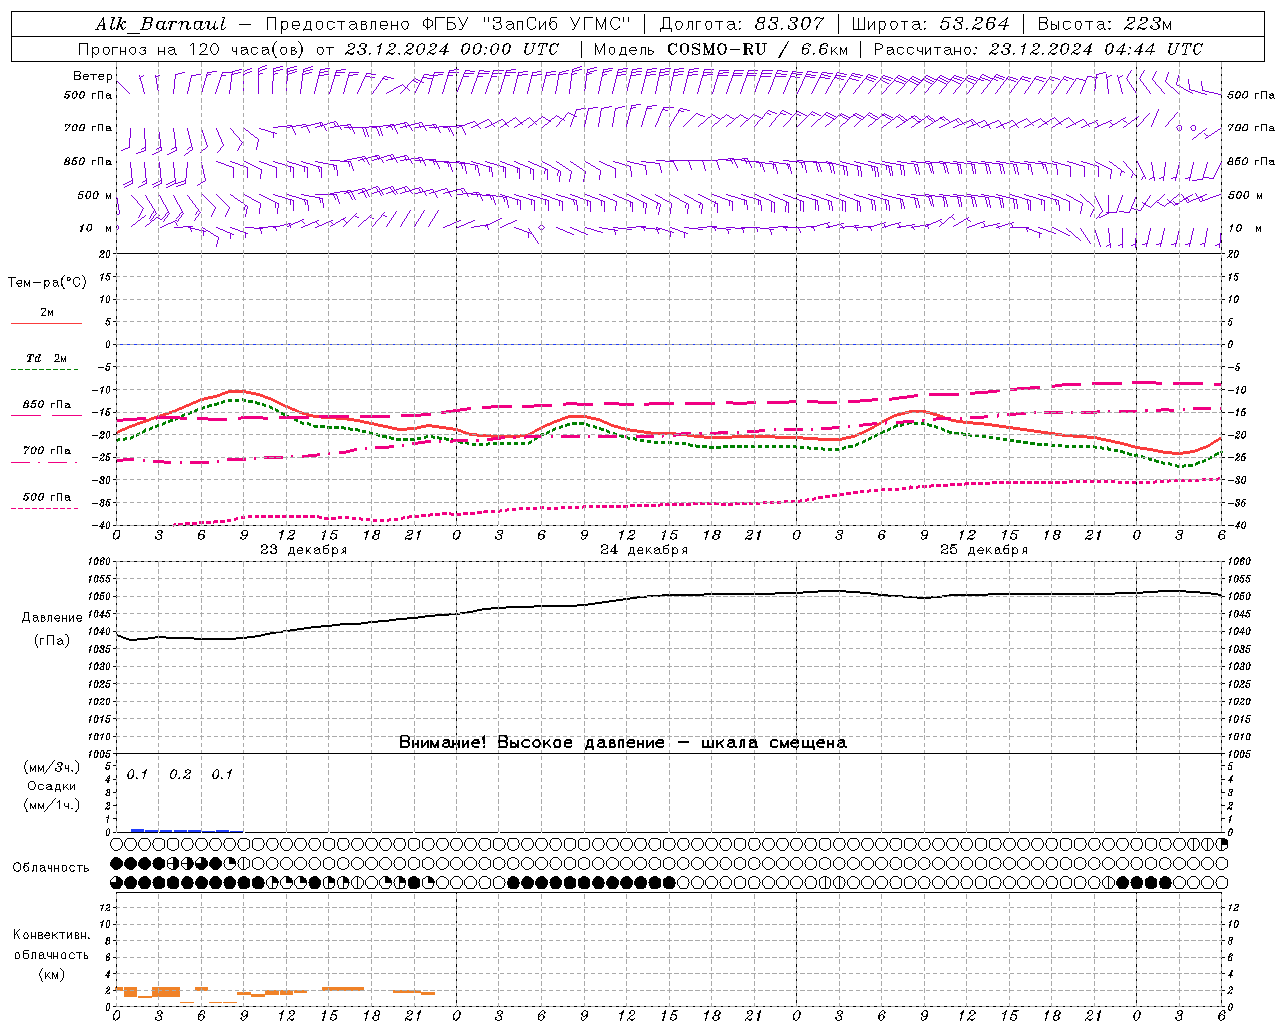1280x1024 pixels.
Task: Click the Td 2м legend entry
Action: 46,358
